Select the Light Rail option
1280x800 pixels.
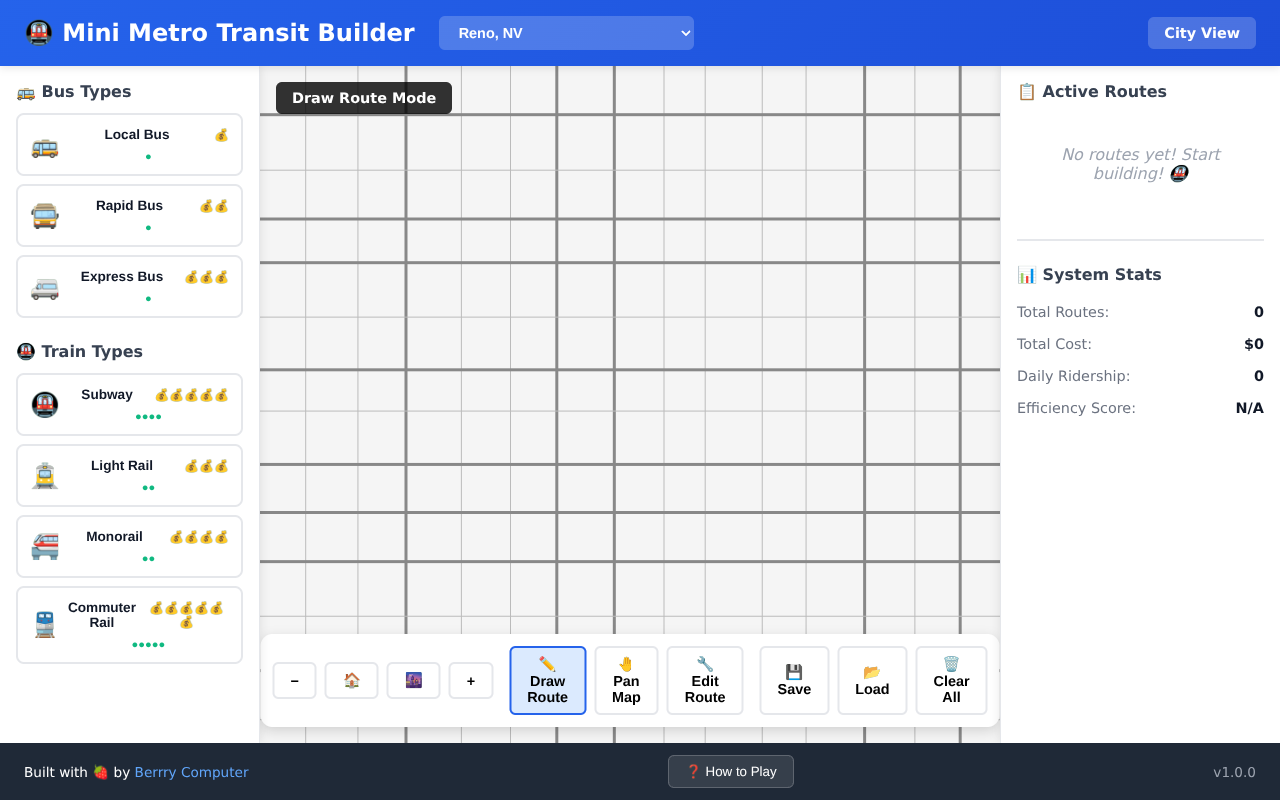click(128, 475)
